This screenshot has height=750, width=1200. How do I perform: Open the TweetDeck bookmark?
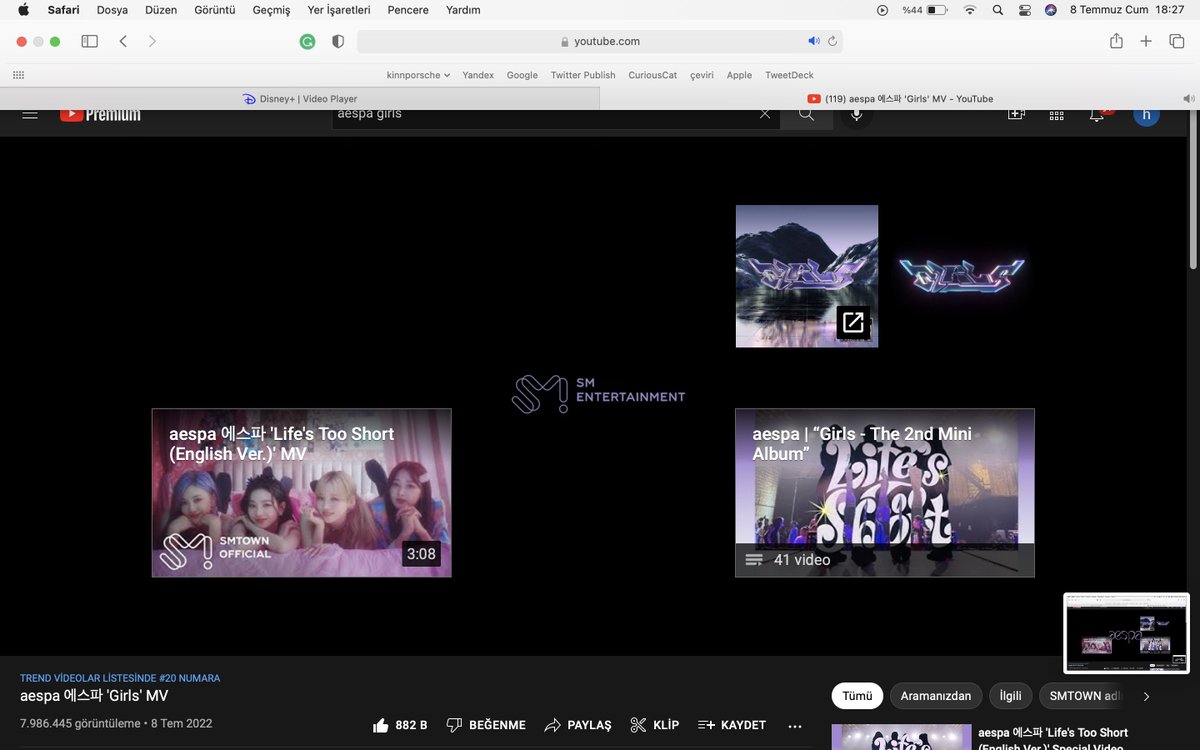click(x=789, y=75)
